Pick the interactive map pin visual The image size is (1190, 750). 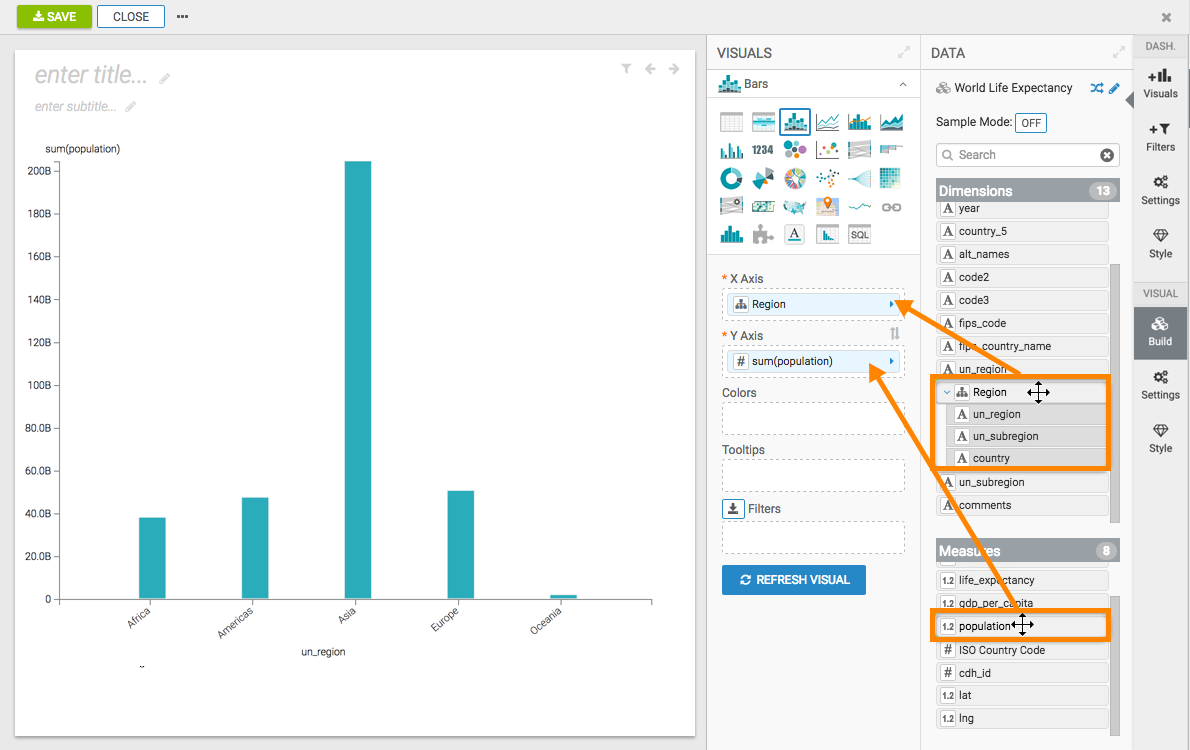[x=827, y=206]
